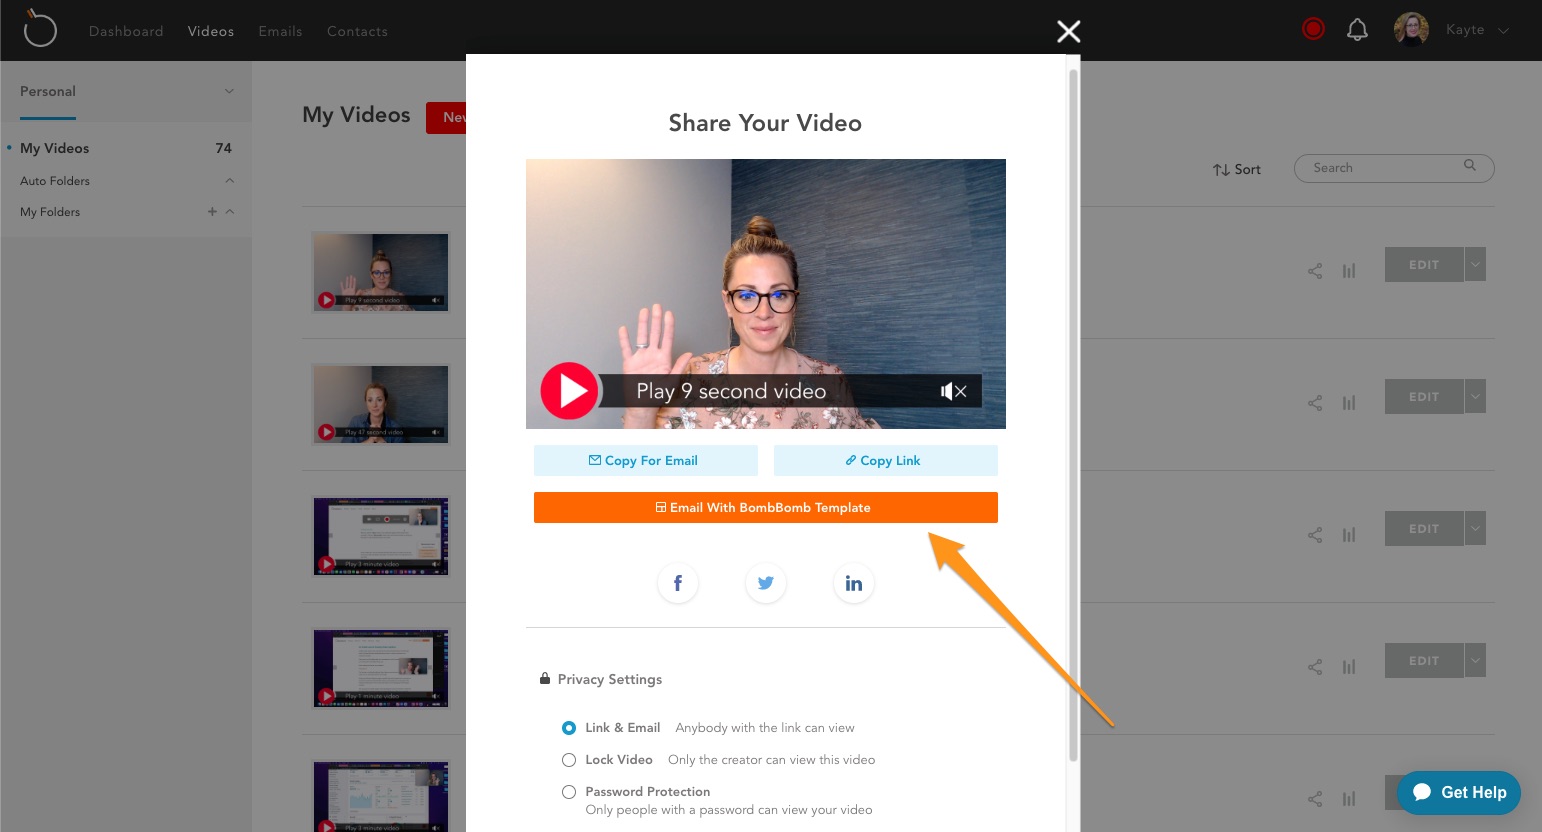
Task: Open Get Help chat button
Action: pyautogui.click(x=1459, y=792)
